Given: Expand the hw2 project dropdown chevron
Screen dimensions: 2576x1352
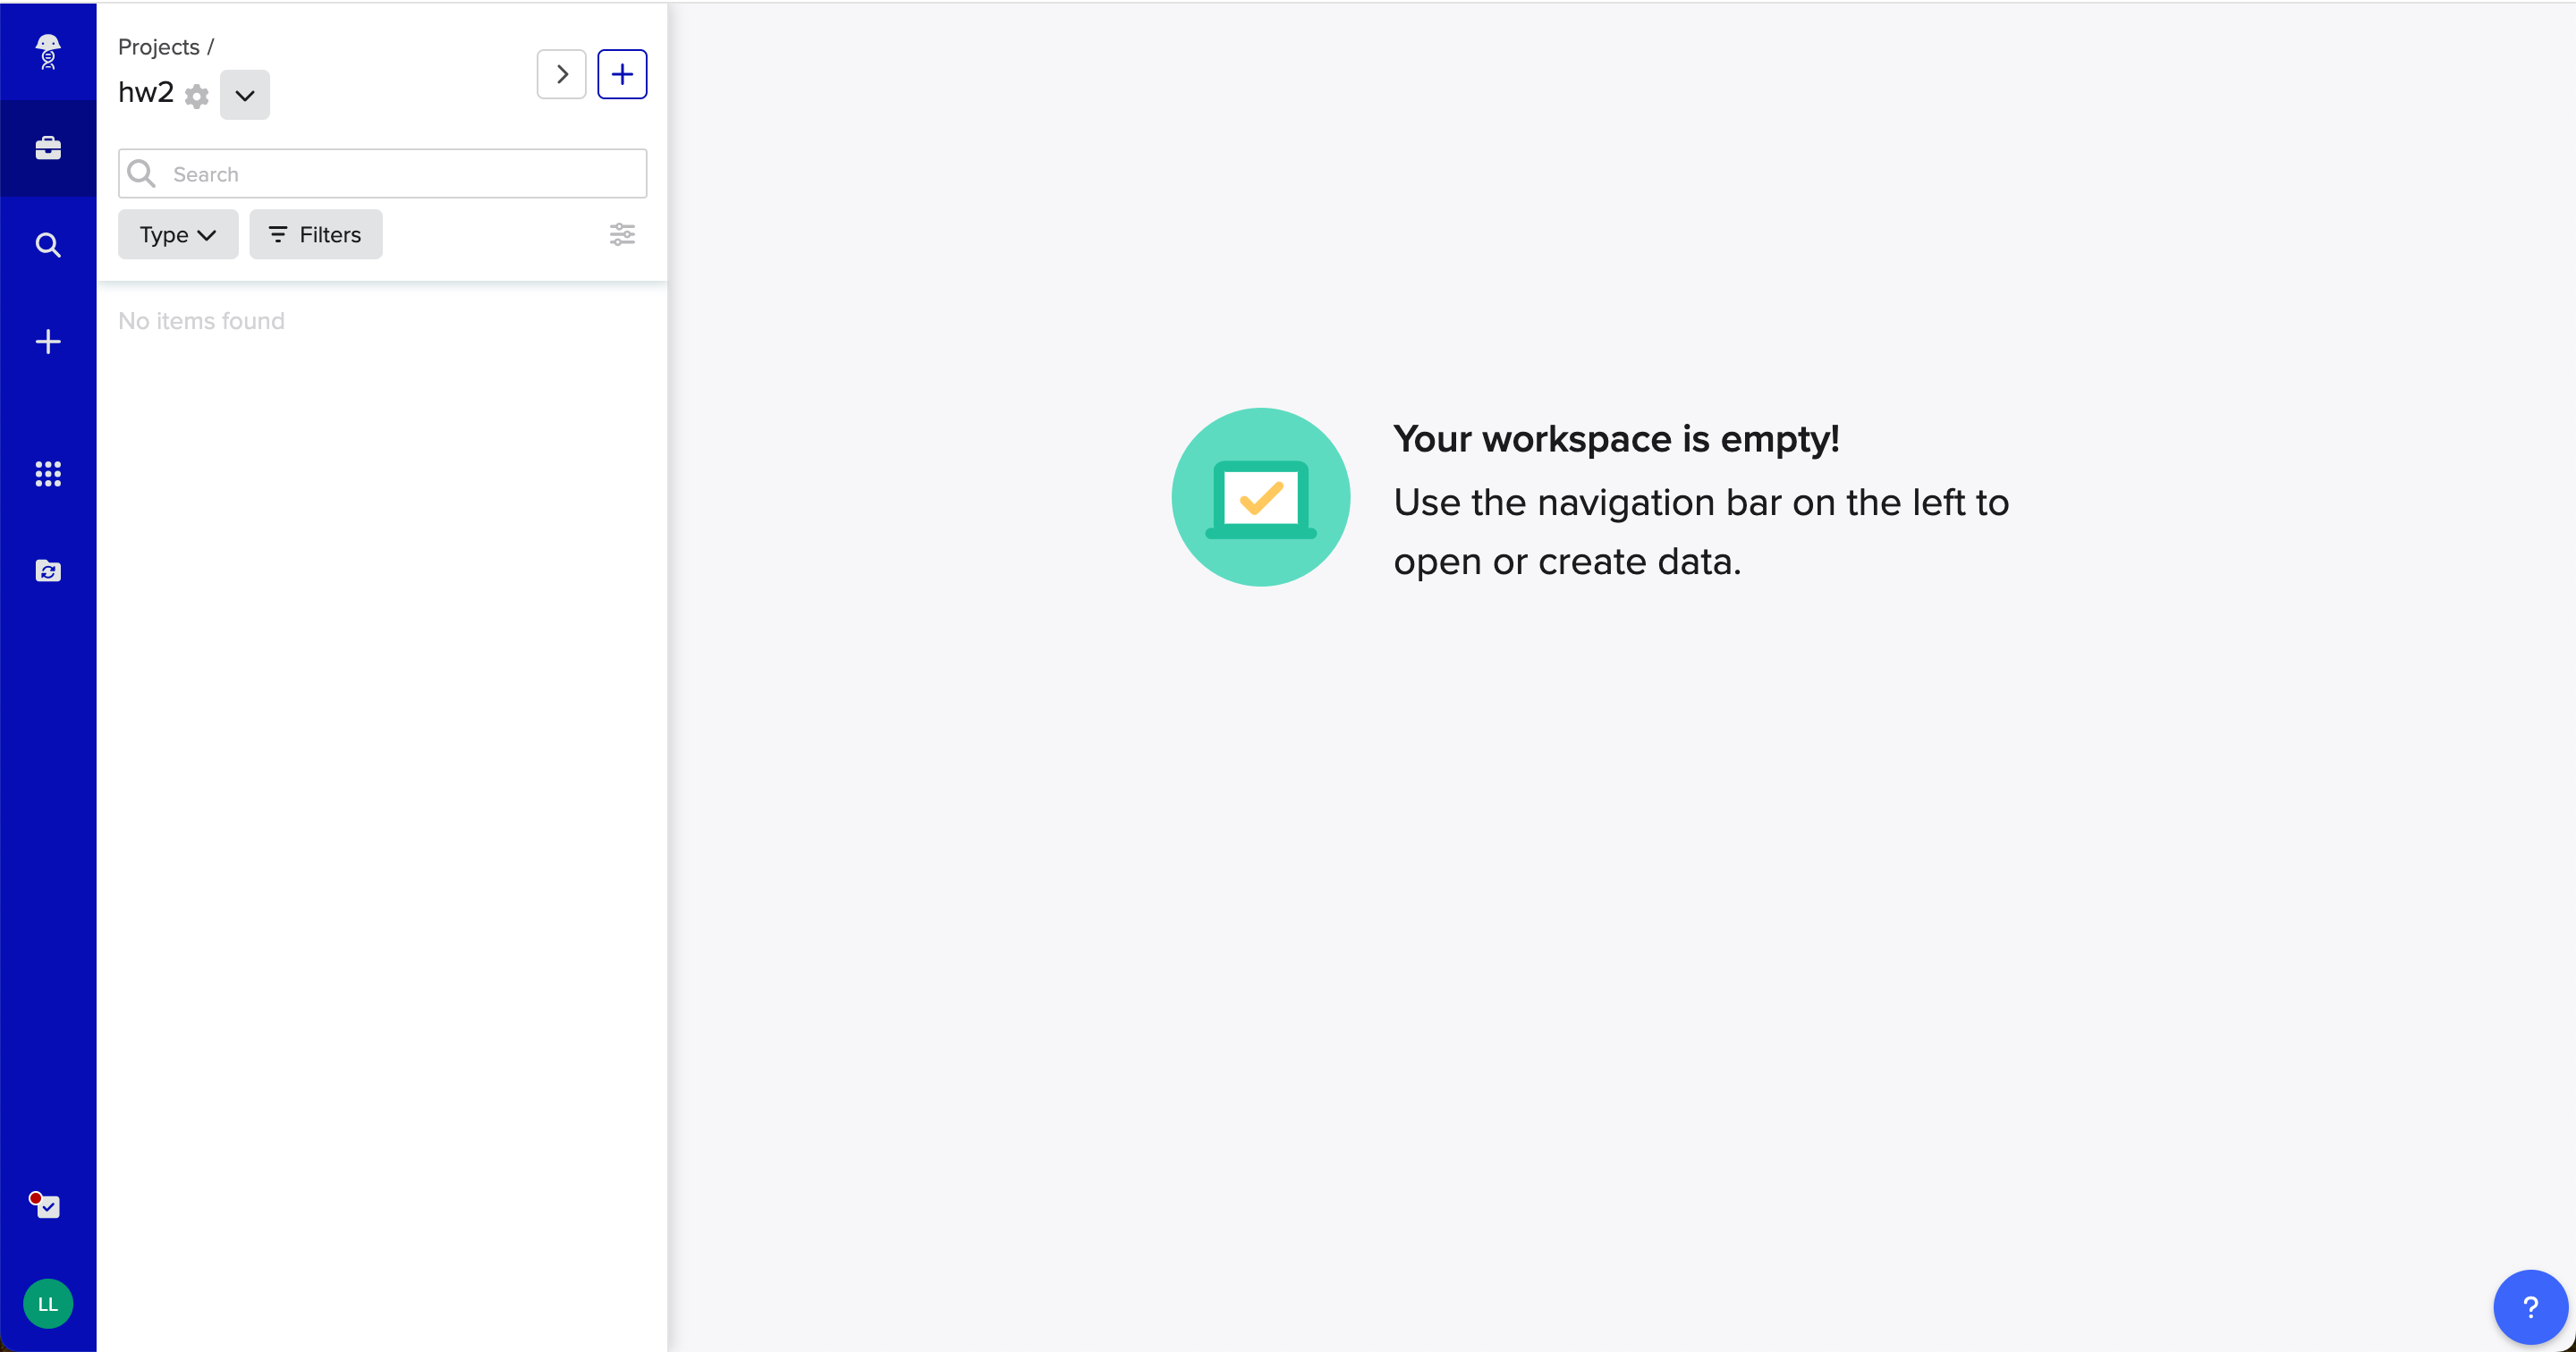Looking at the screenshot, I should [x=245, y=95].
